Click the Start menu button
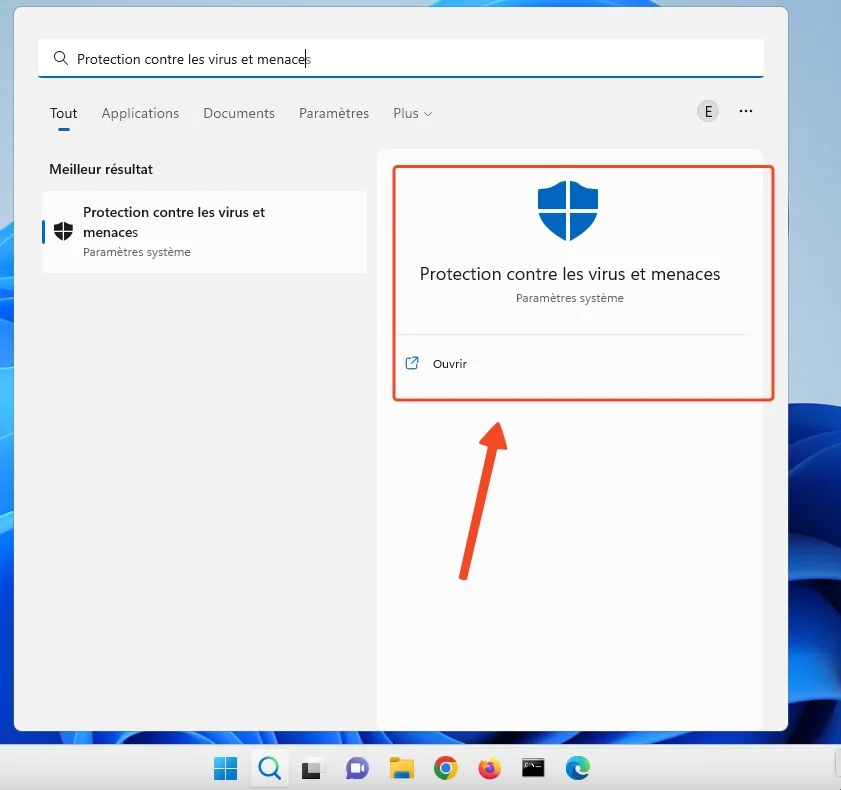 tap(225, 768)
